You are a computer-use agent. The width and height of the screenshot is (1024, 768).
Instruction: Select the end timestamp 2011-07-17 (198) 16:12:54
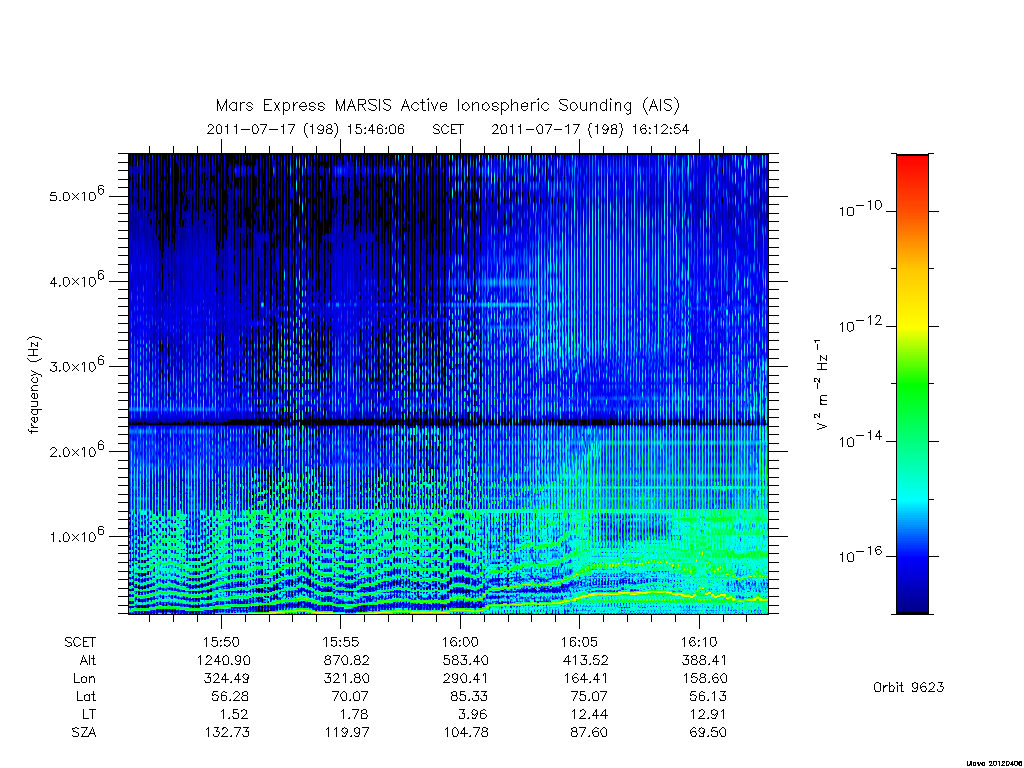[590, 129]
